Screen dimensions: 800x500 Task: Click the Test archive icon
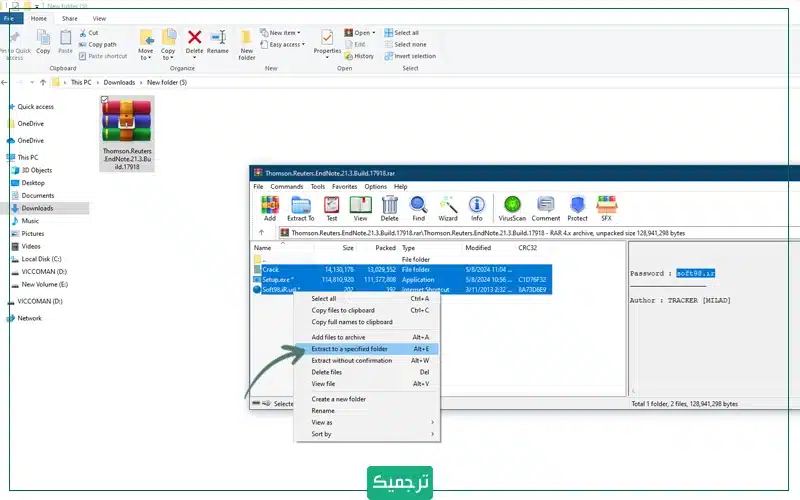coord(332,208)
